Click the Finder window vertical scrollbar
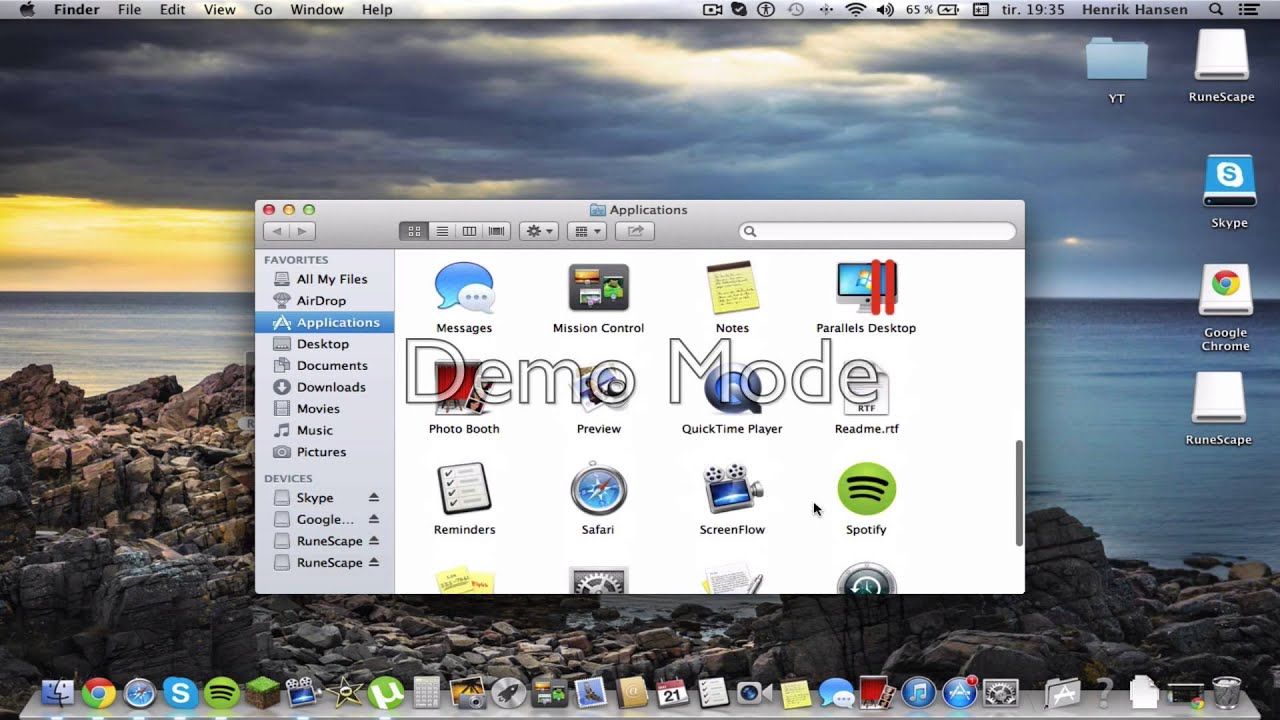The width and height of the screenshot is (1280, 720). click(x=1019, y=493)
